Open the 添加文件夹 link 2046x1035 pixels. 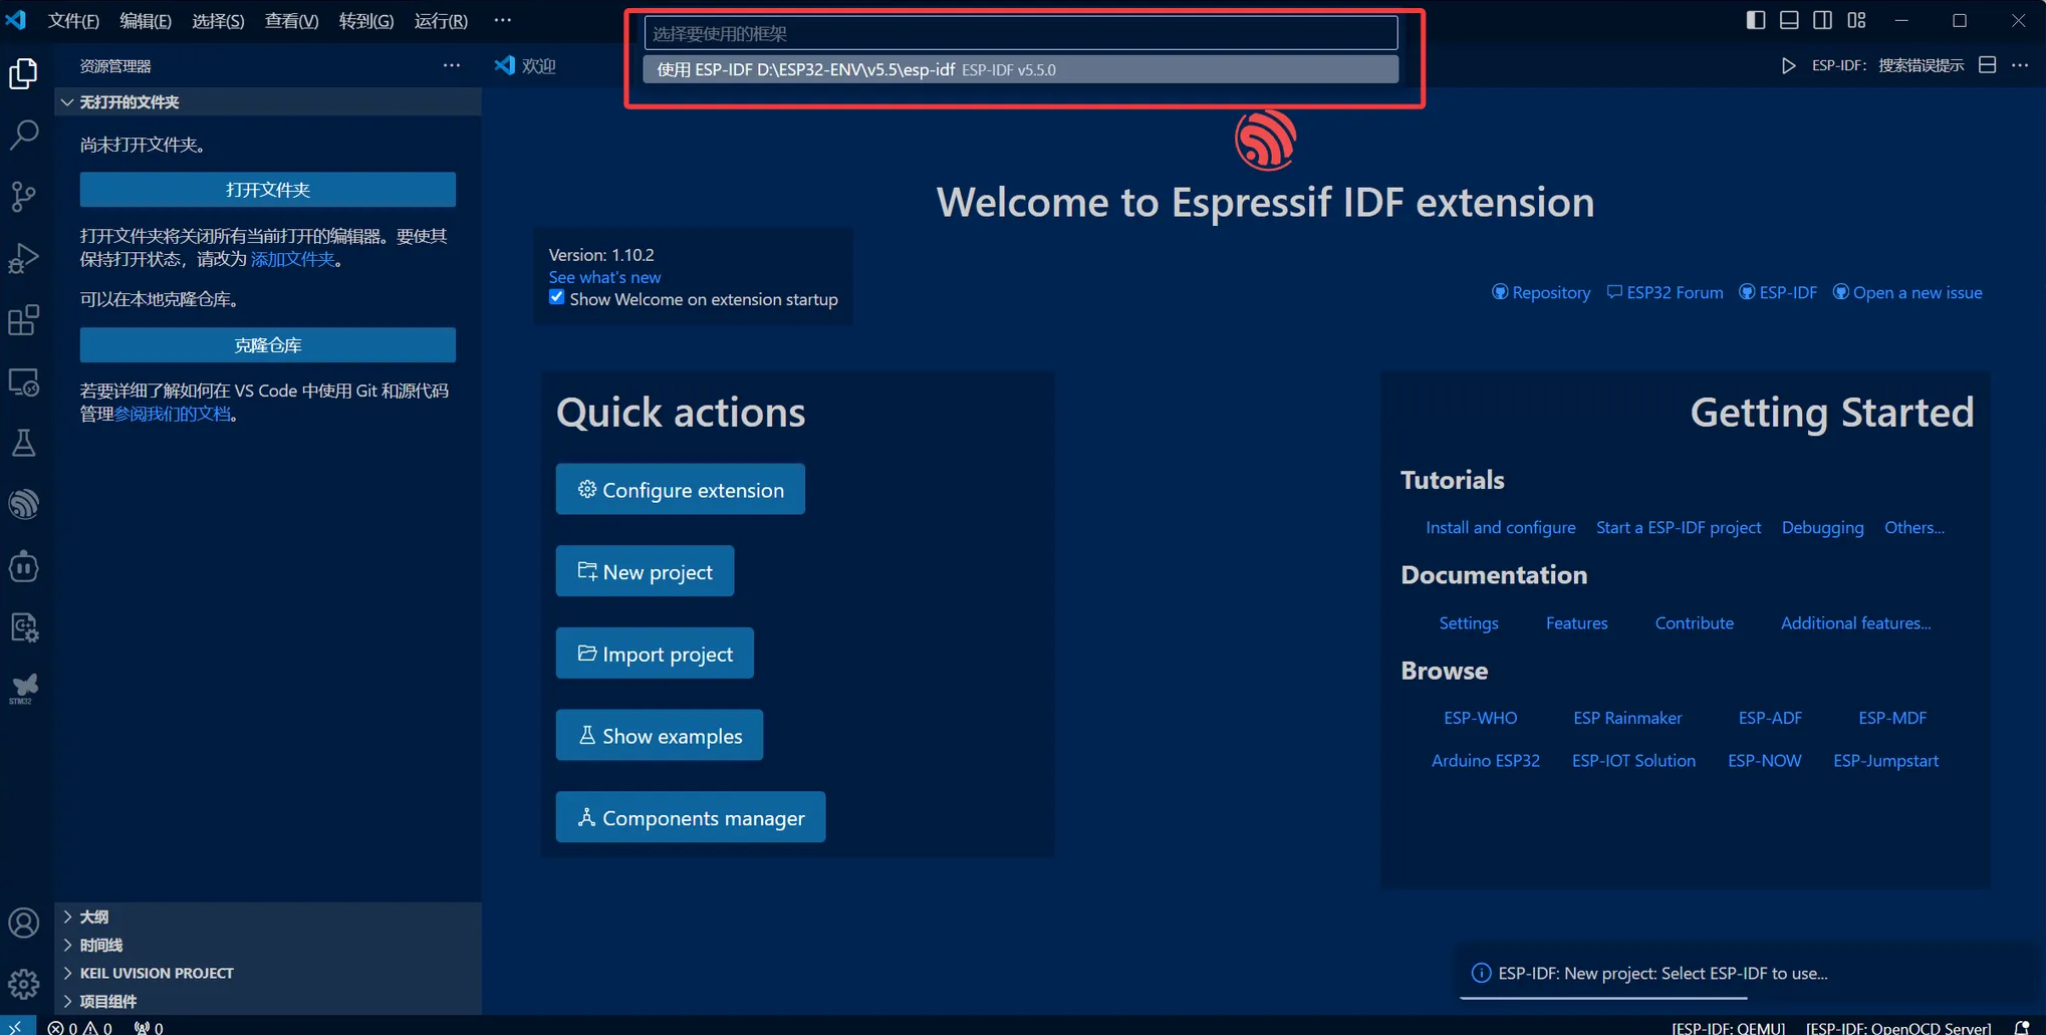(x=292, y=259)
